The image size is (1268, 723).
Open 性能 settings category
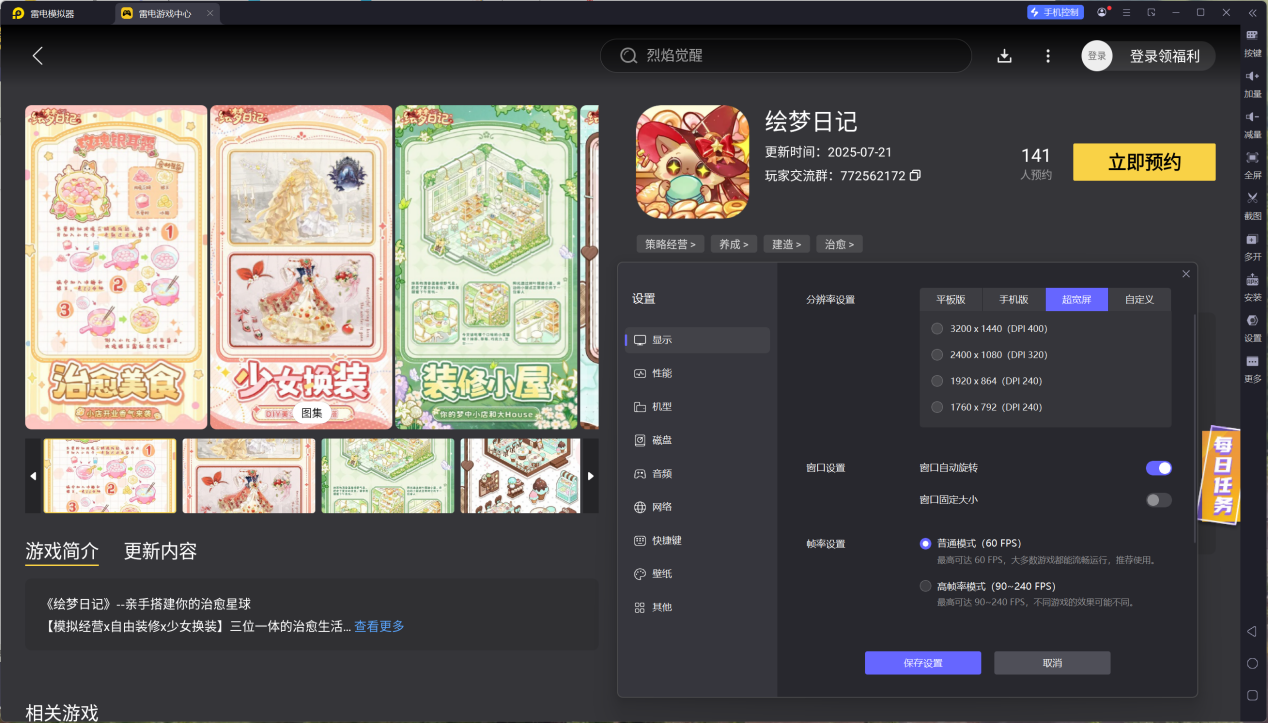click(x=698, y=373)
